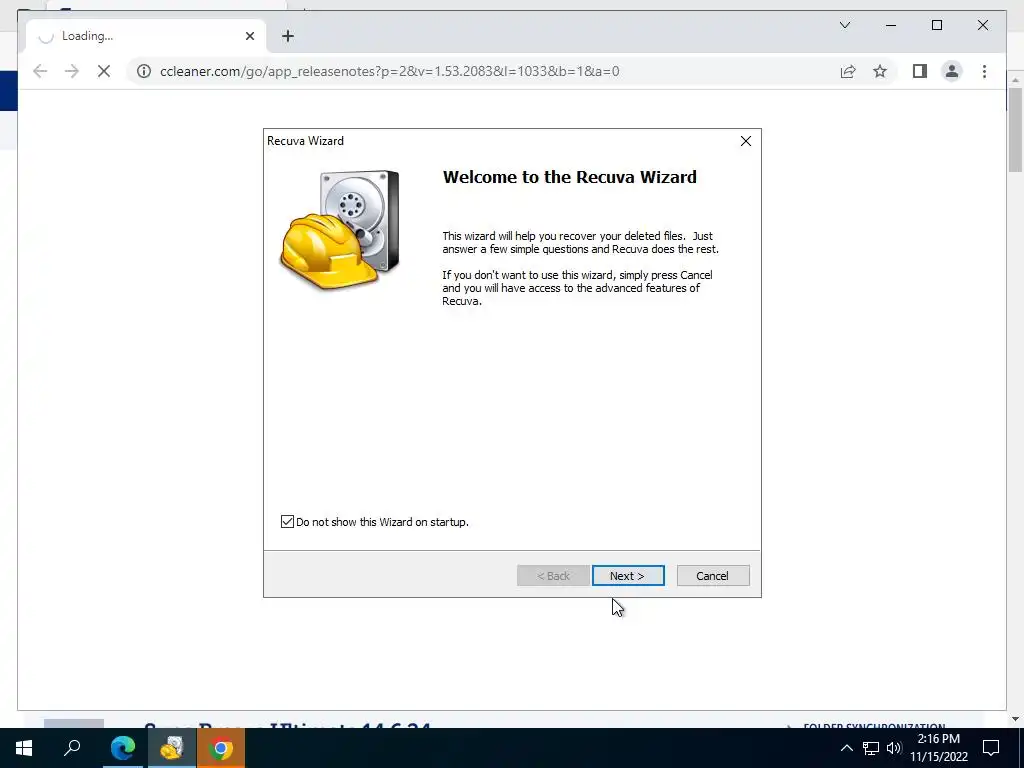This screenshot has height=768, width=1024.
Task: Stop loading the page
Action: (x=104, y=71)
